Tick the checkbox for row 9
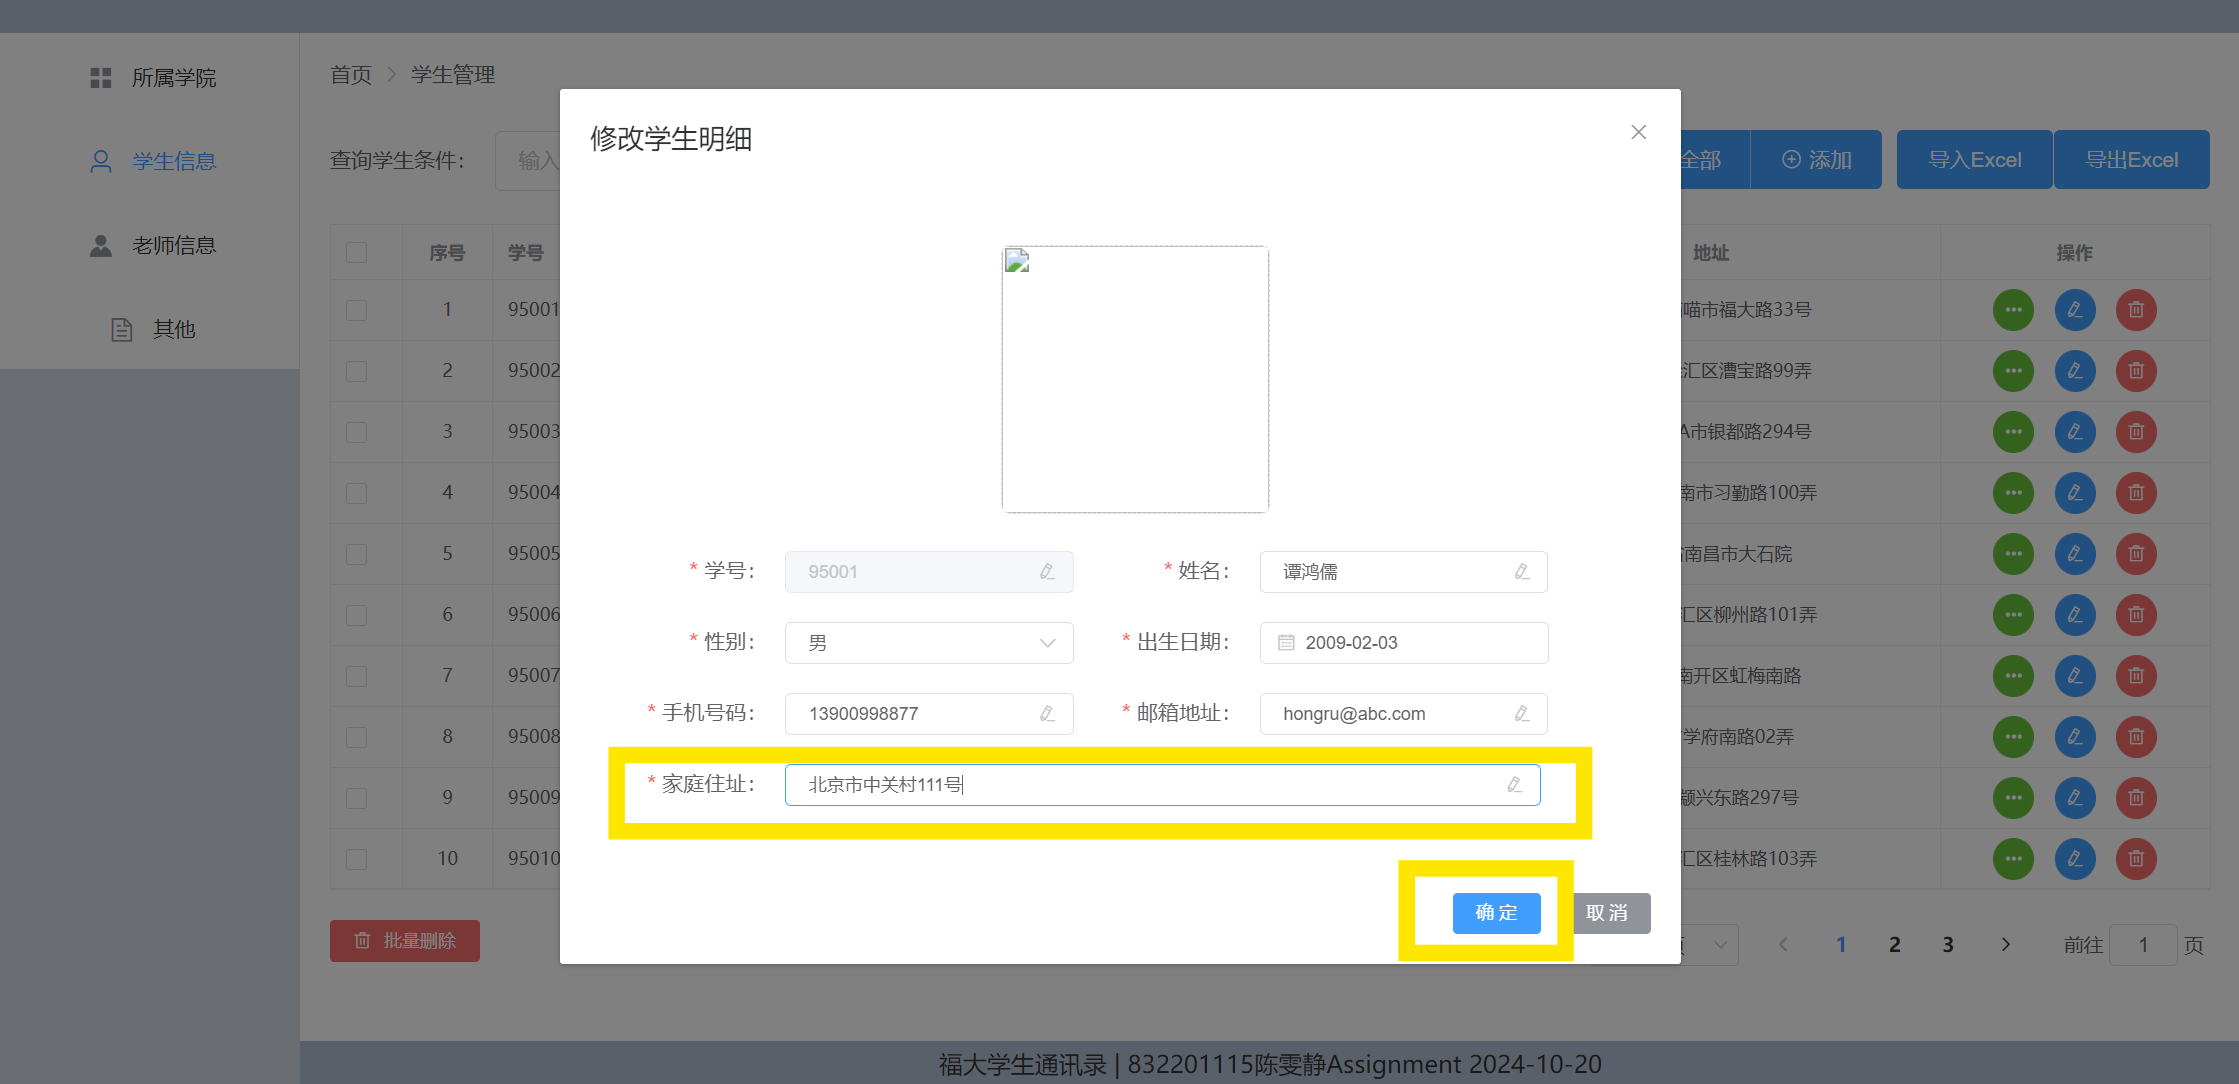Viewport: 2239px width, 1084px height. coord(357,798)
